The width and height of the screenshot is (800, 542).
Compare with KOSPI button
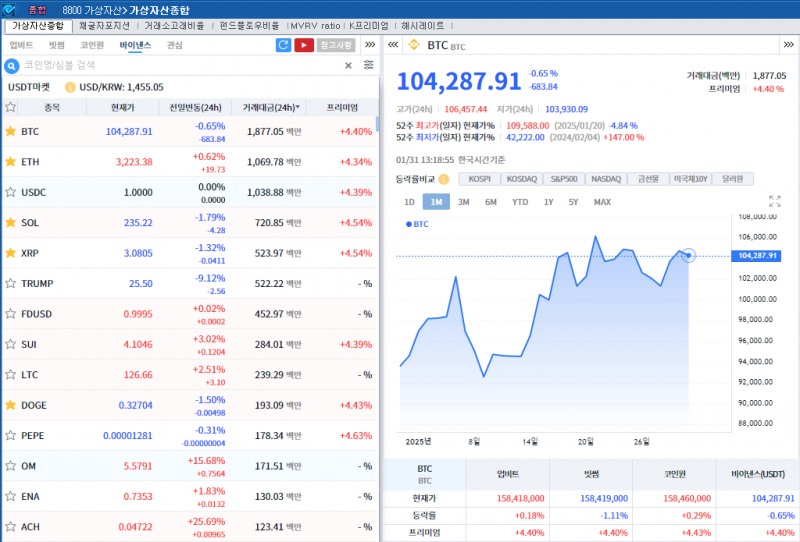pos(480,179)
